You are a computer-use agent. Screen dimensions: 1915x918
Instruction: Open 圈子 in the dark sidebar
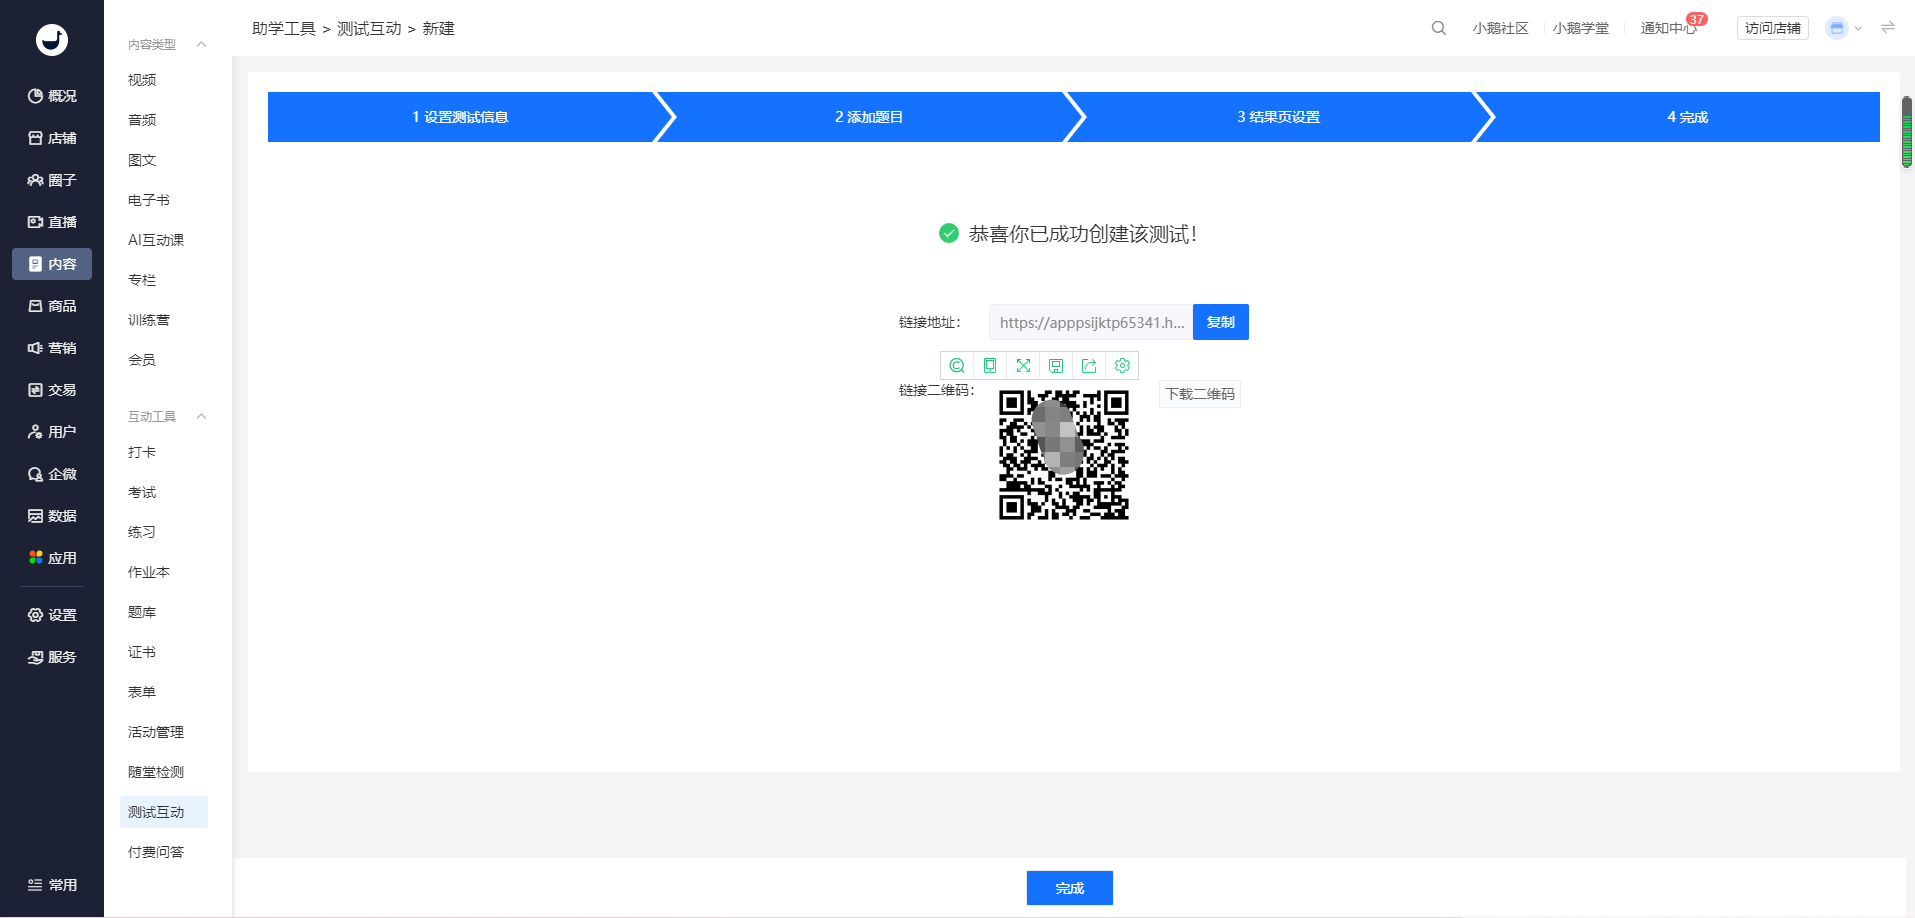(x=52, y=180)
